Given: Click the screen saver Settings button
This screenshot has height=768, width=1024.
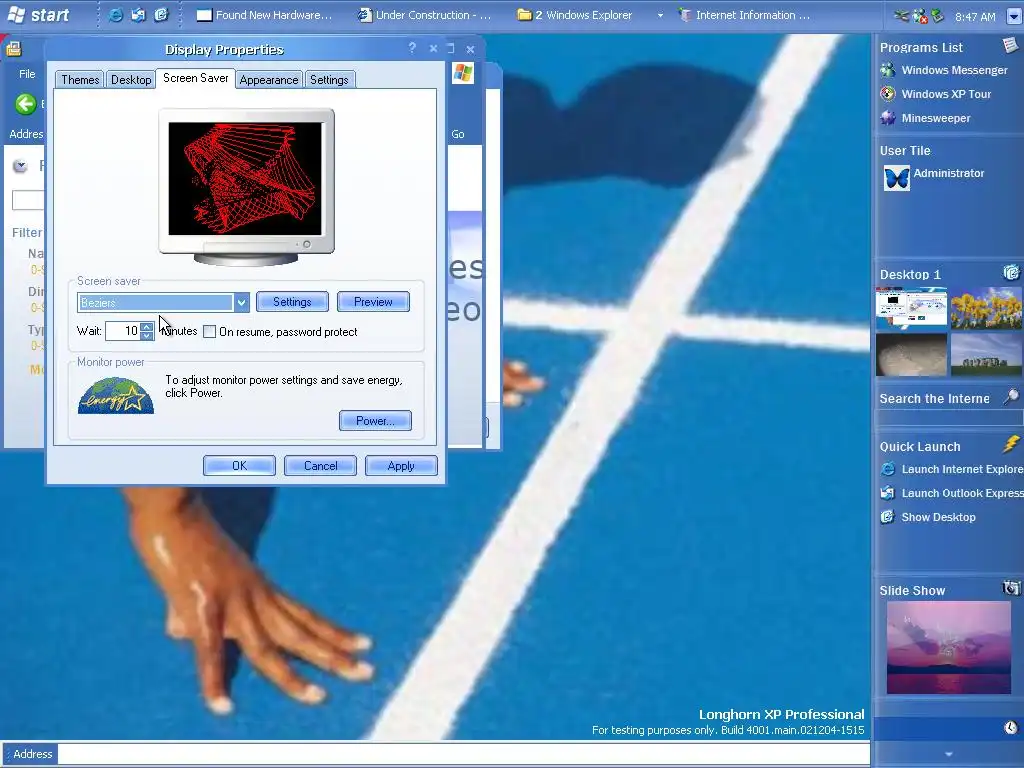Looking at the screenshot, I should click(292, 302).
